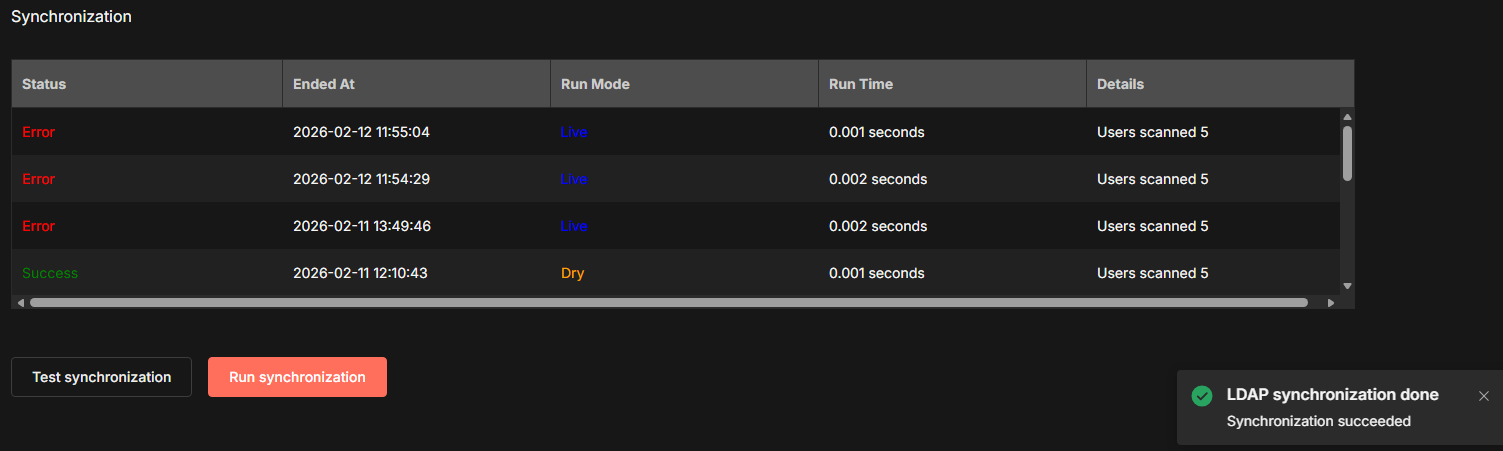Click the Run Mode column header
This screenshot has height=451, width=1503.
595,84
